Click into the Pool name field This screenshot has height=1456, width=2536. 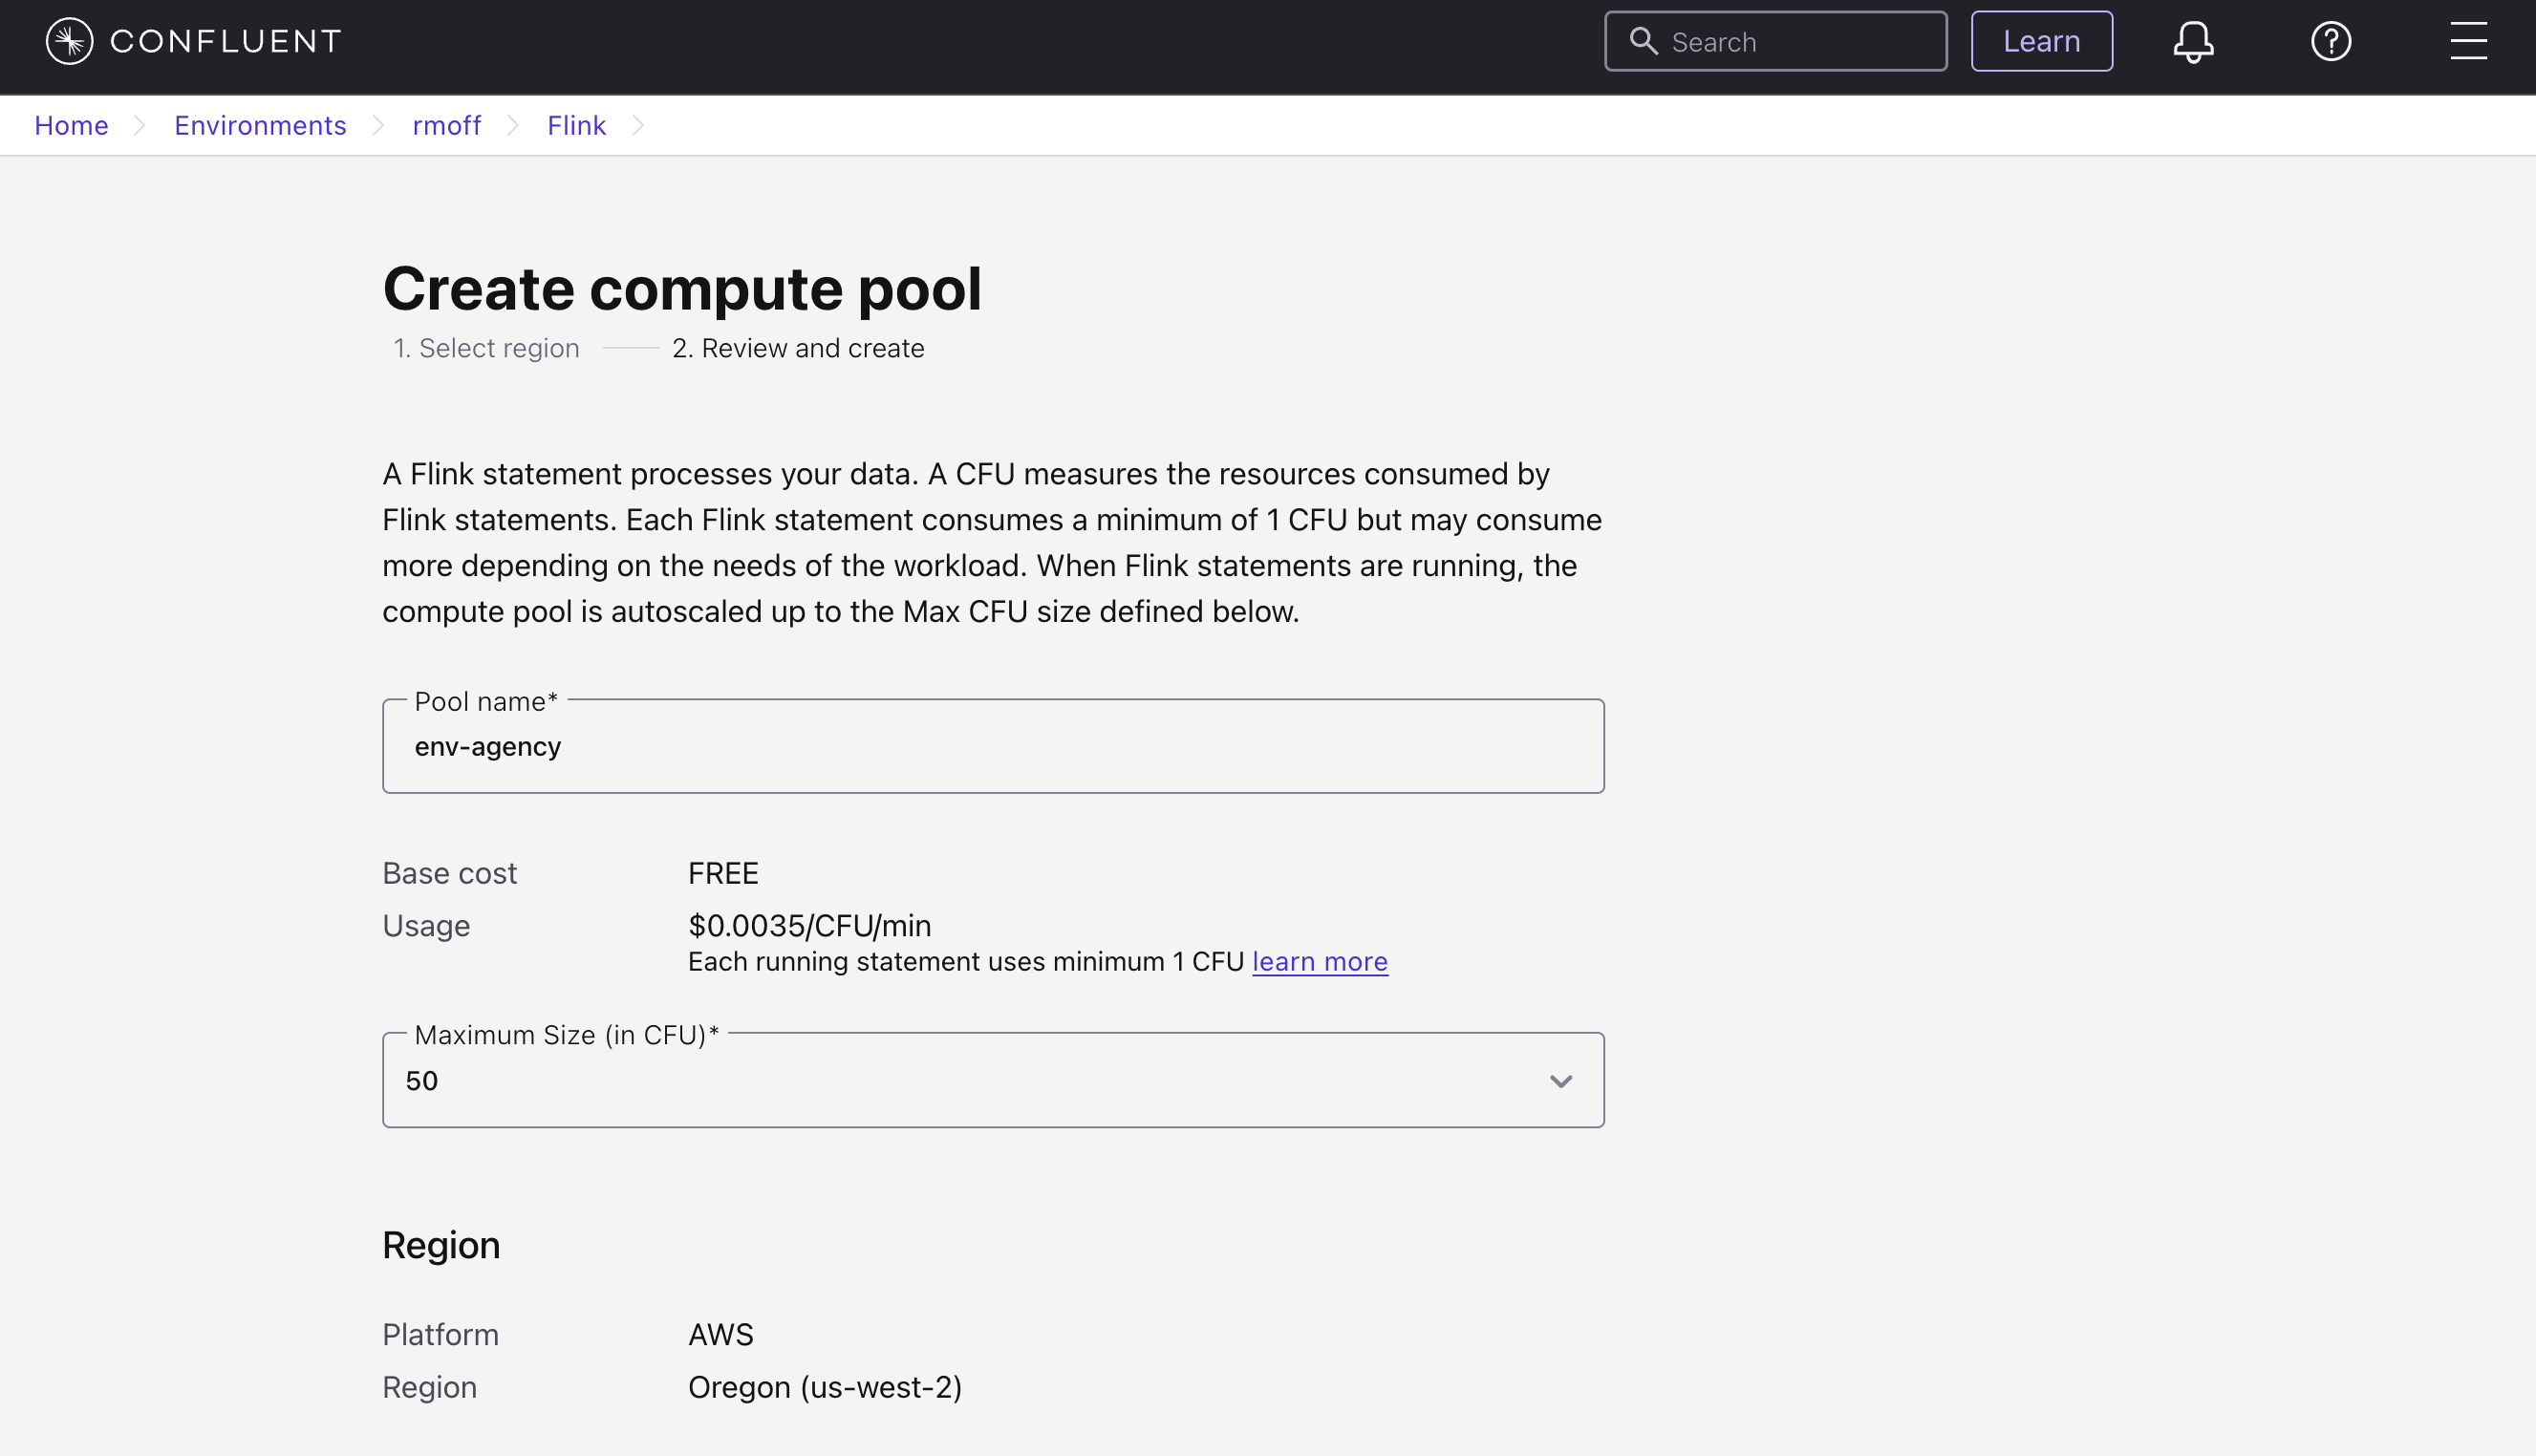[x=993, y=746]
